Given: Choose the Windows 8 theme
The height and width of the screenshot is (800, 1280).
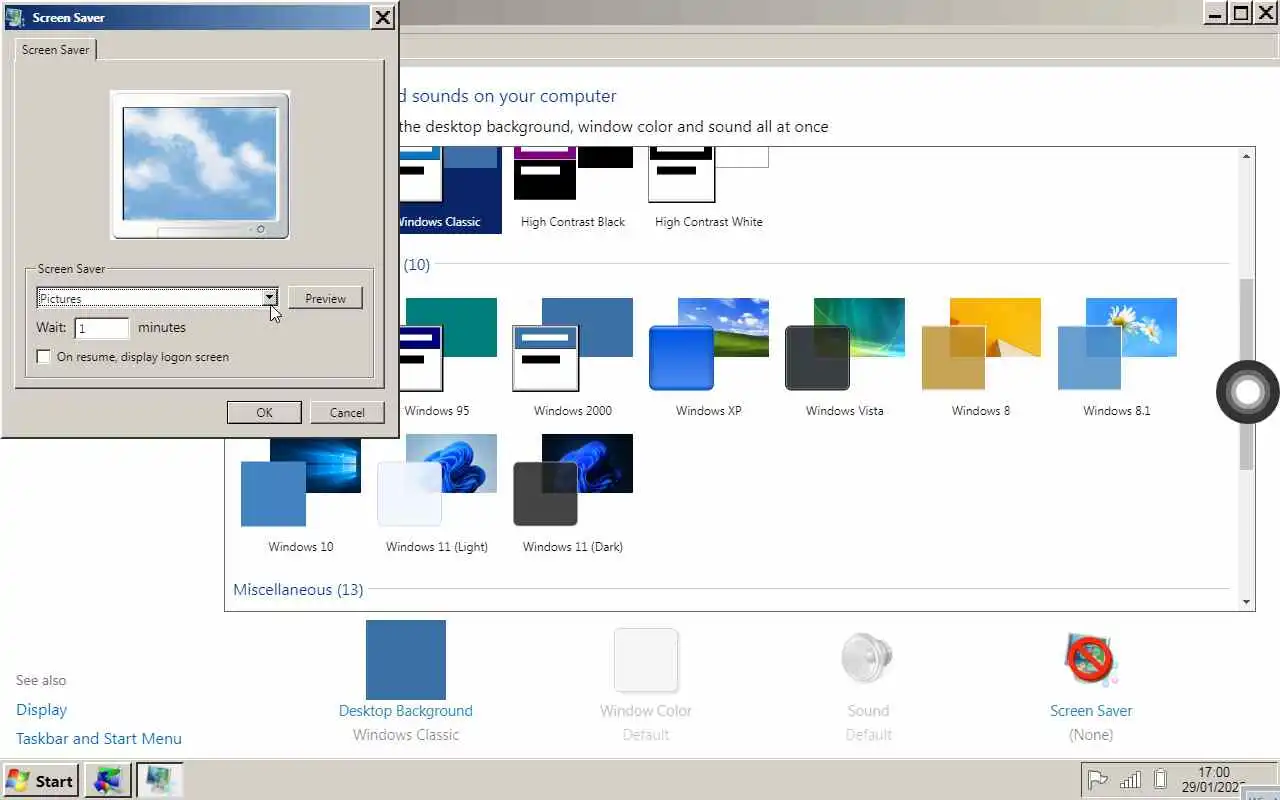Looking at the screenshot, I should (x=980, y=357).
